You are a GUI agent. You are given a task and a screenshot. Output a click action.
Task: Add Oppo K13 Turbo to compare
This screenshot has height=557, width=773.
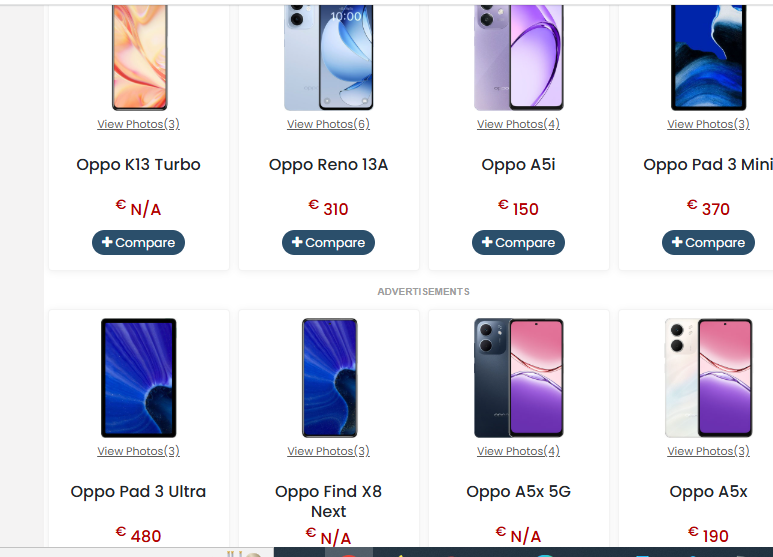pos(139,243)
